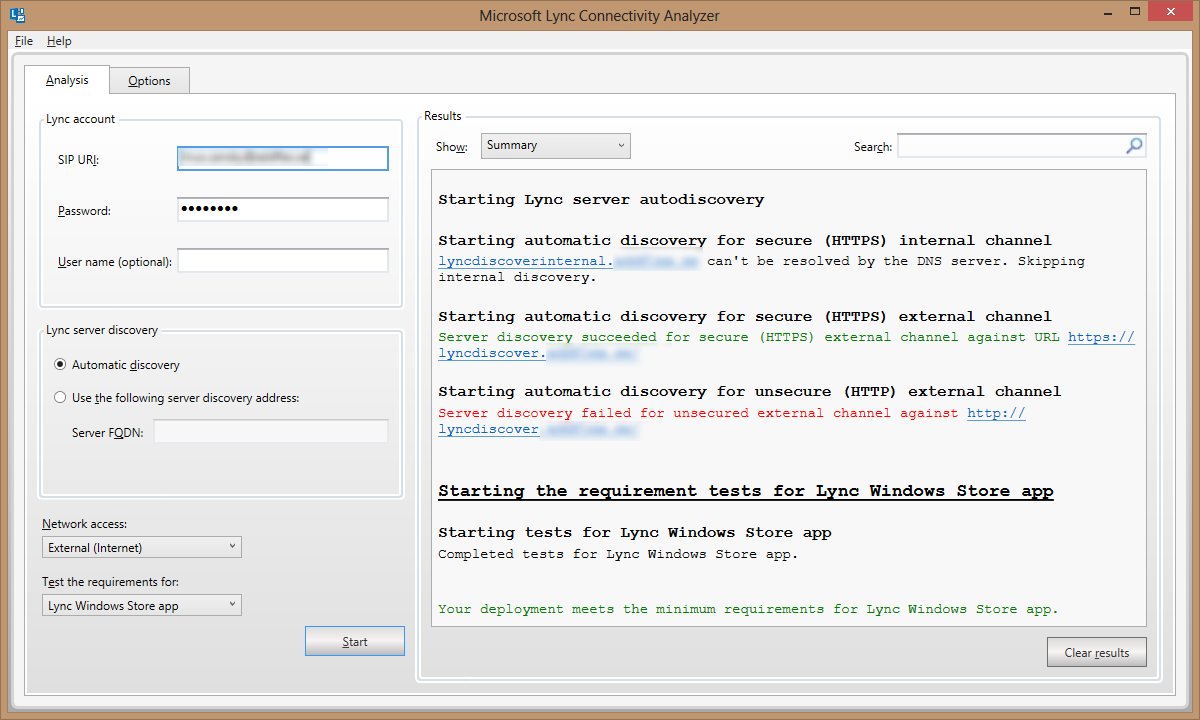Switch to the Analysis tab
Viewport: 1200px width, 720px height.
(67, 80)
